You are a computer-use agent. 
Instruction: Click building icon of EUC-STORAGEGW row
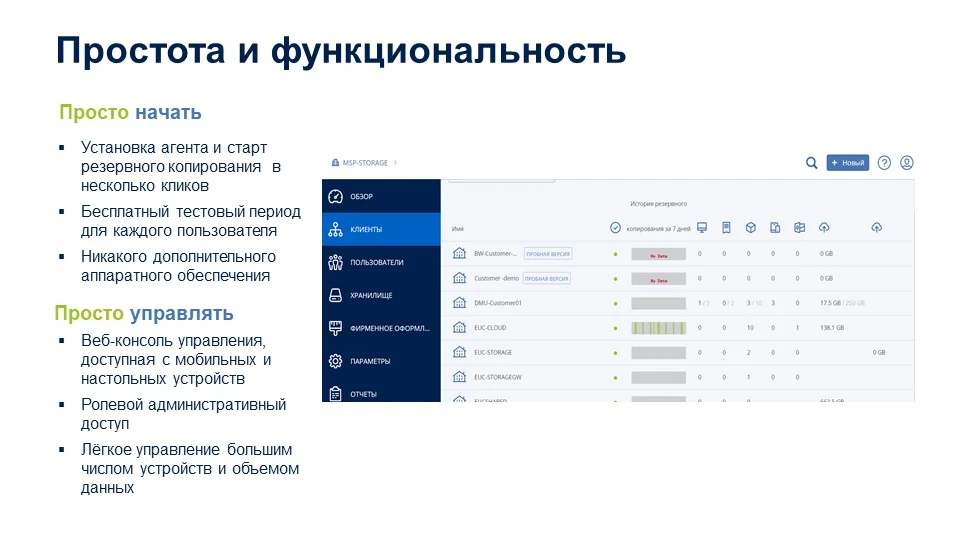coord(459,377)
